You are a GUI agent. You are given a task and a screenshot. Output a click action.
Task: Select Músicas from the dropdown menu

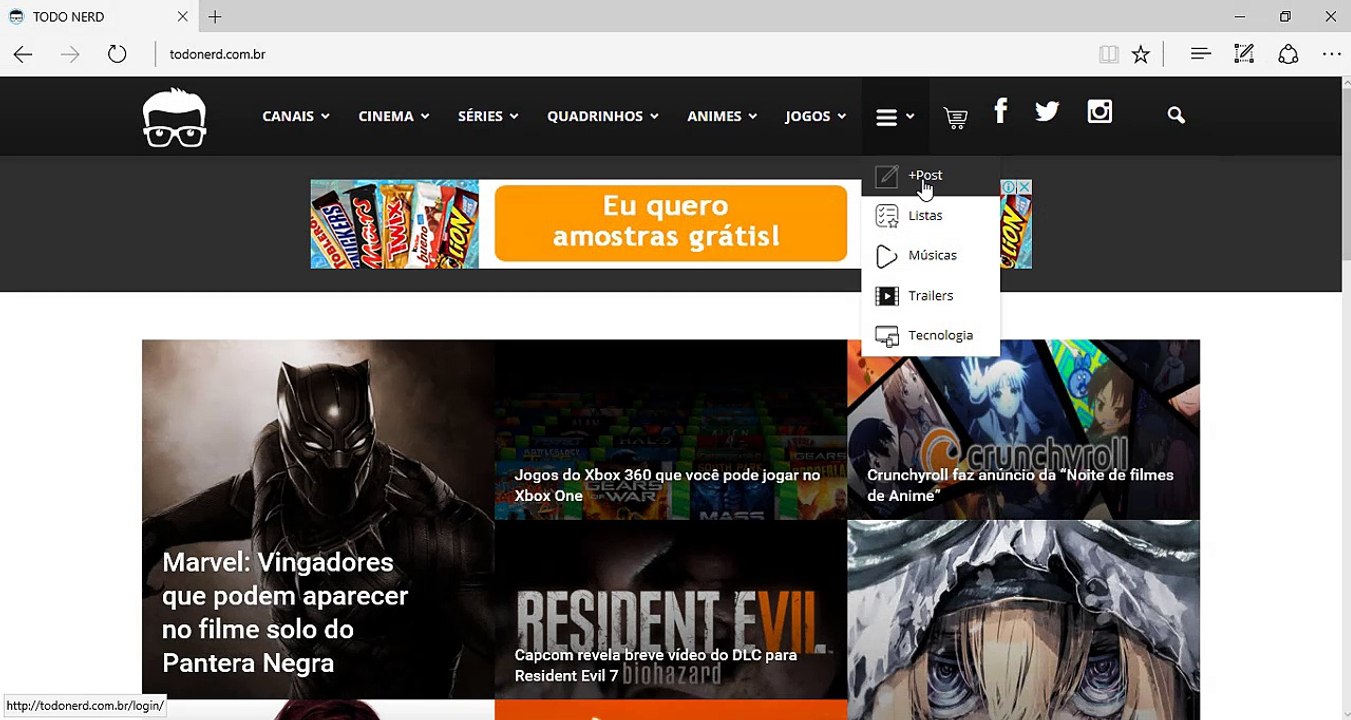(x=932, y=255)
